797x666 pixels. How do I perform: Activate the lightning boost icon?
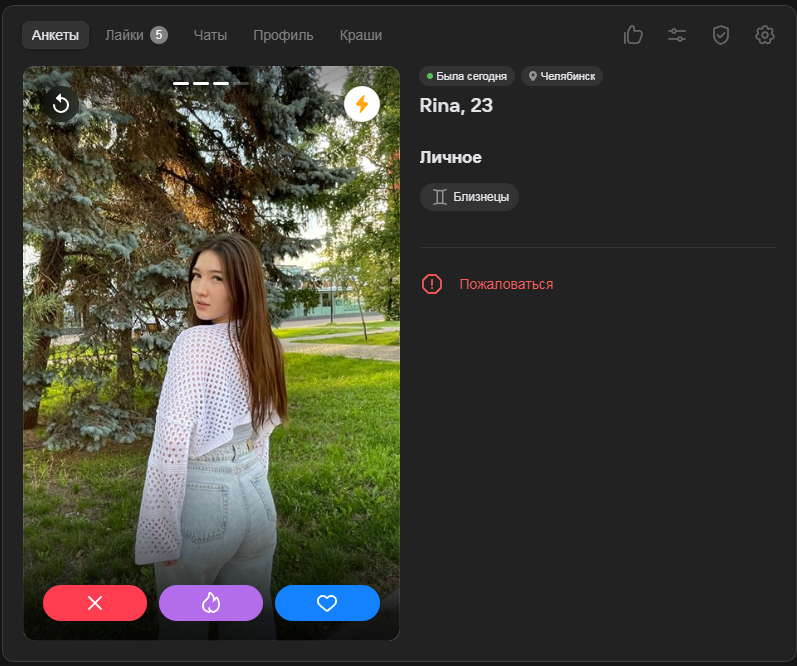point(362,104)
